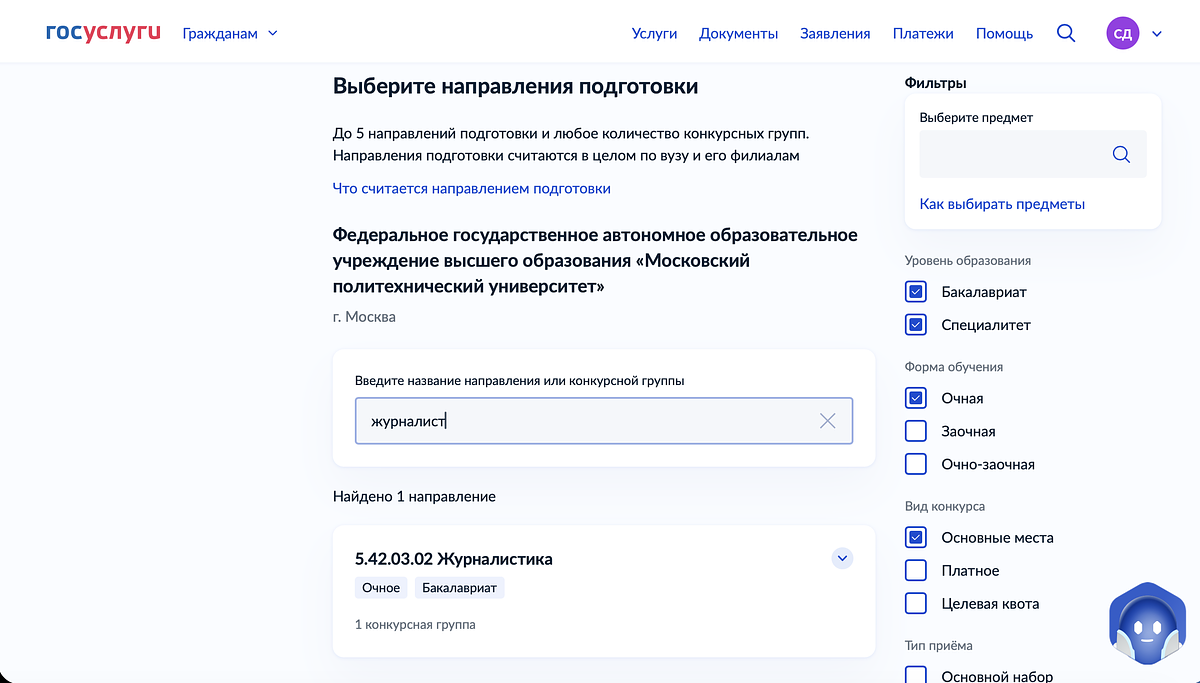Screen dimensions: 1200x683
Task: Enable the Очно-заочная checkbox
Action: 916,464
